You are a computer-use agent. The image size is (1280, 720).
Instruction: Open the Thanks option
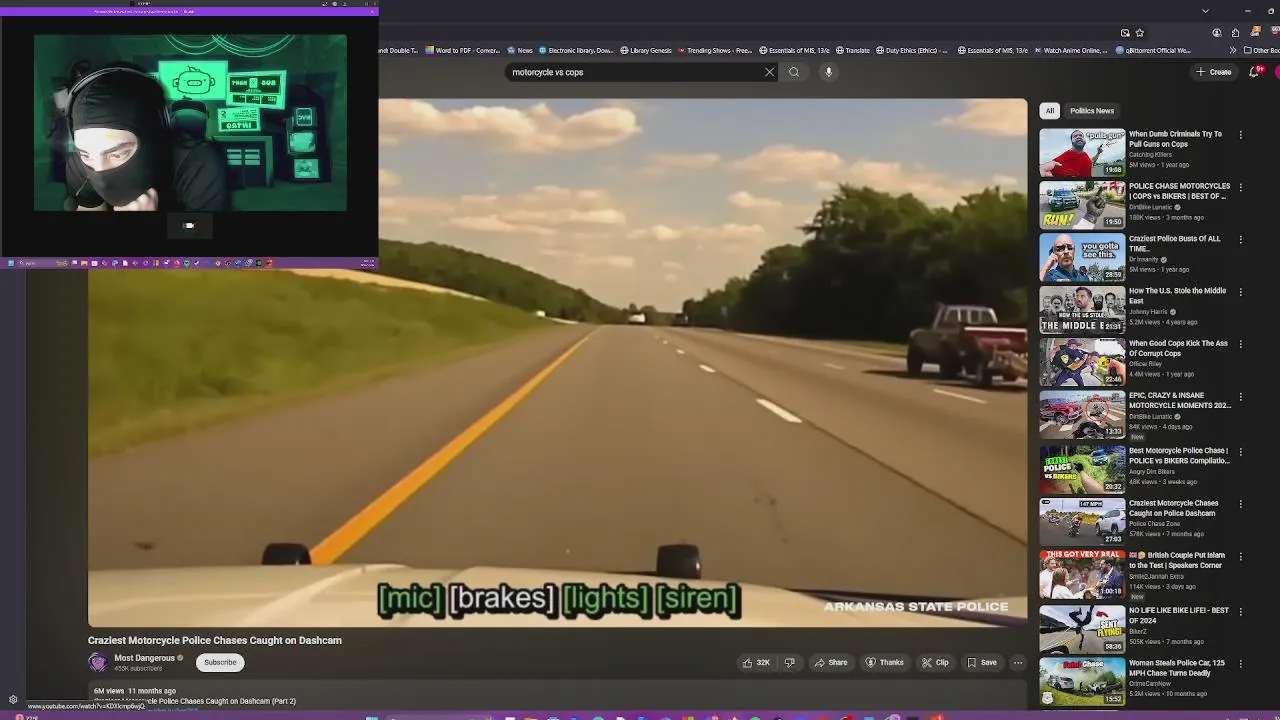click(x=884, y=662)
